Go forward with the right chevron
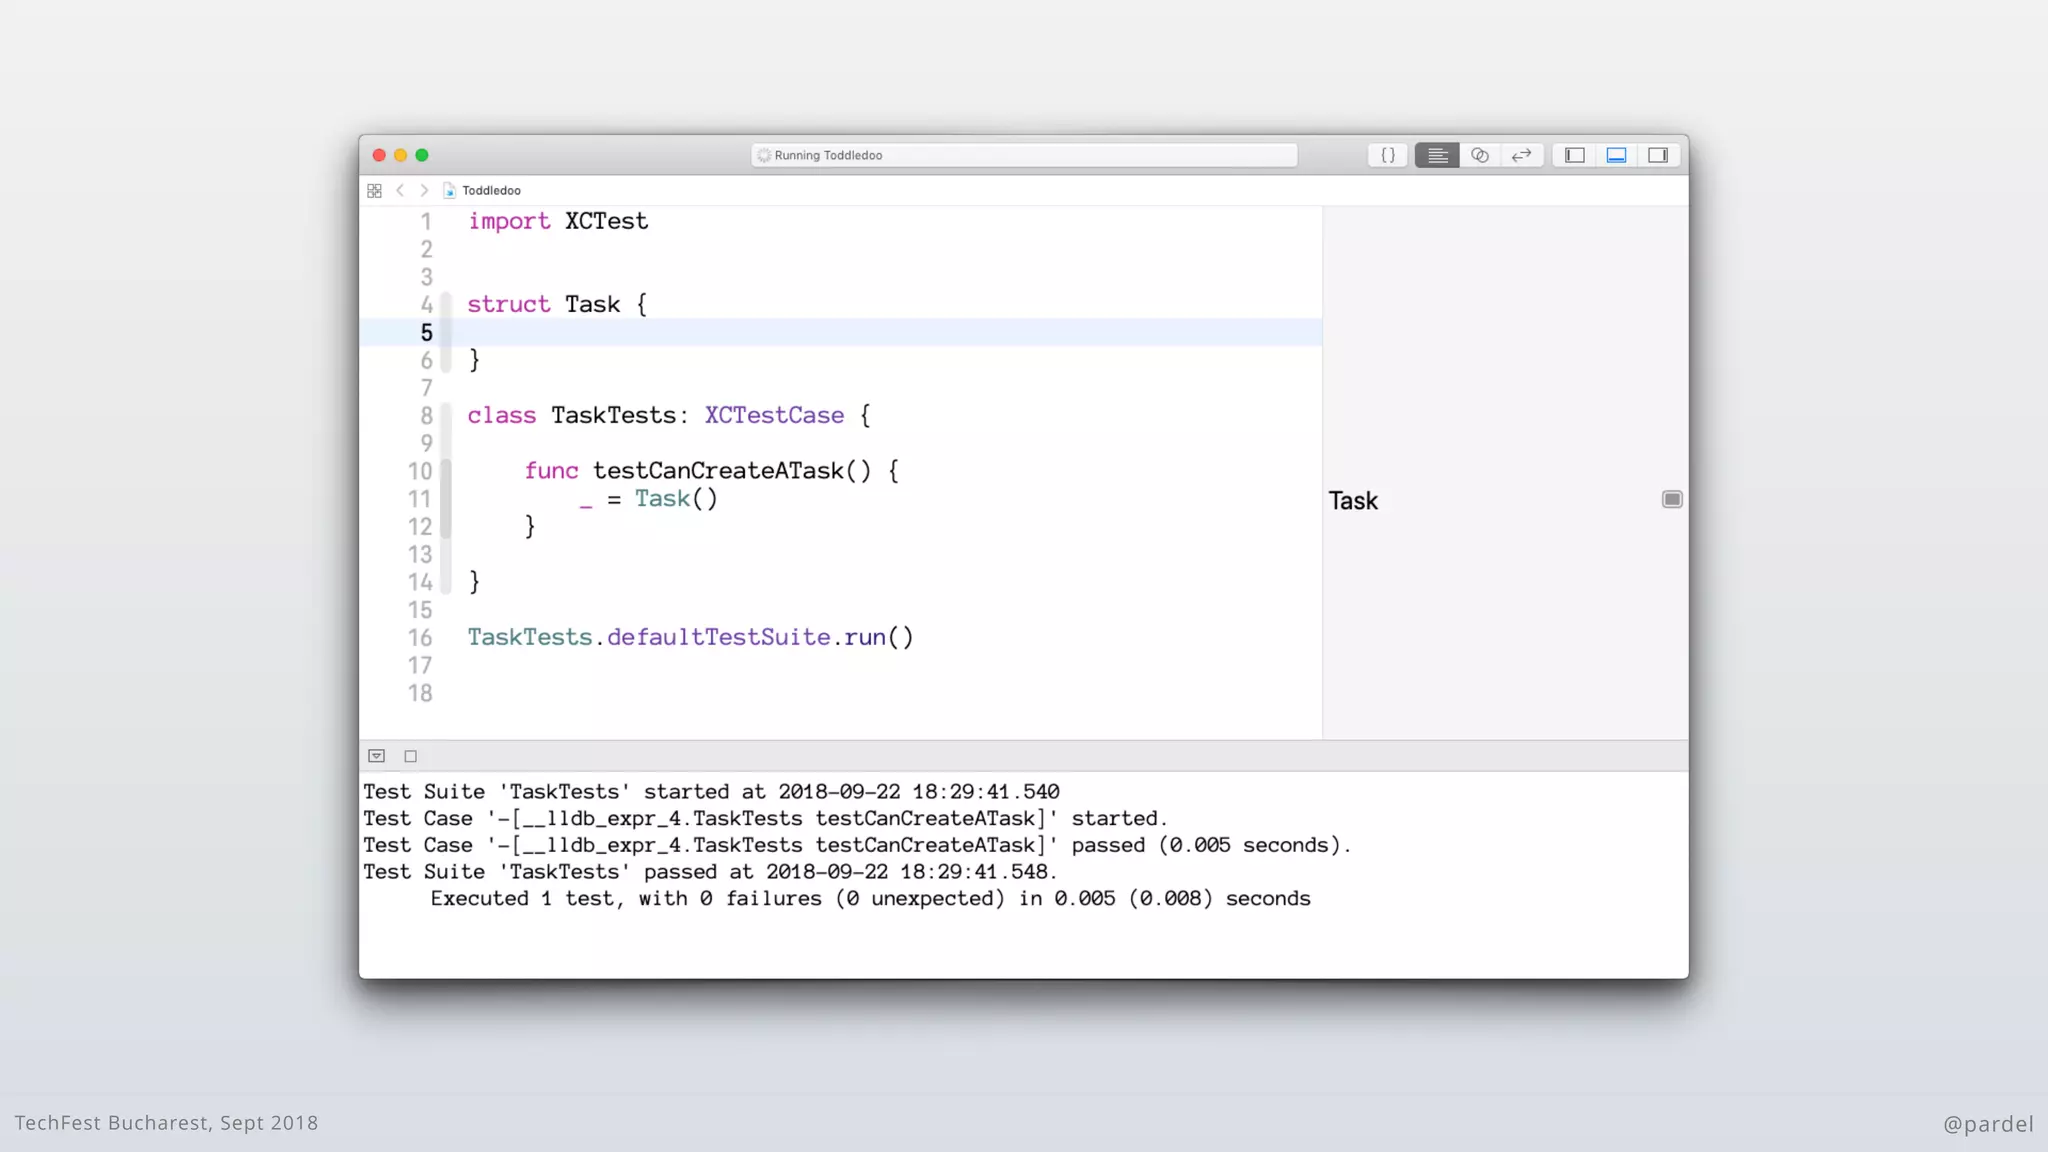The image size is (2048, 1152). point(424,190)
